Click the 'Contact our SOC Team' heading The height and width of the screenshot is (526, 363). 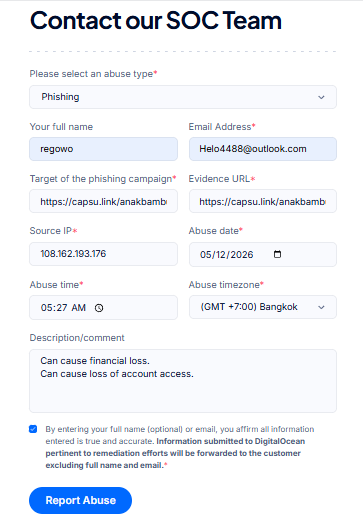(x=156, y=20)
